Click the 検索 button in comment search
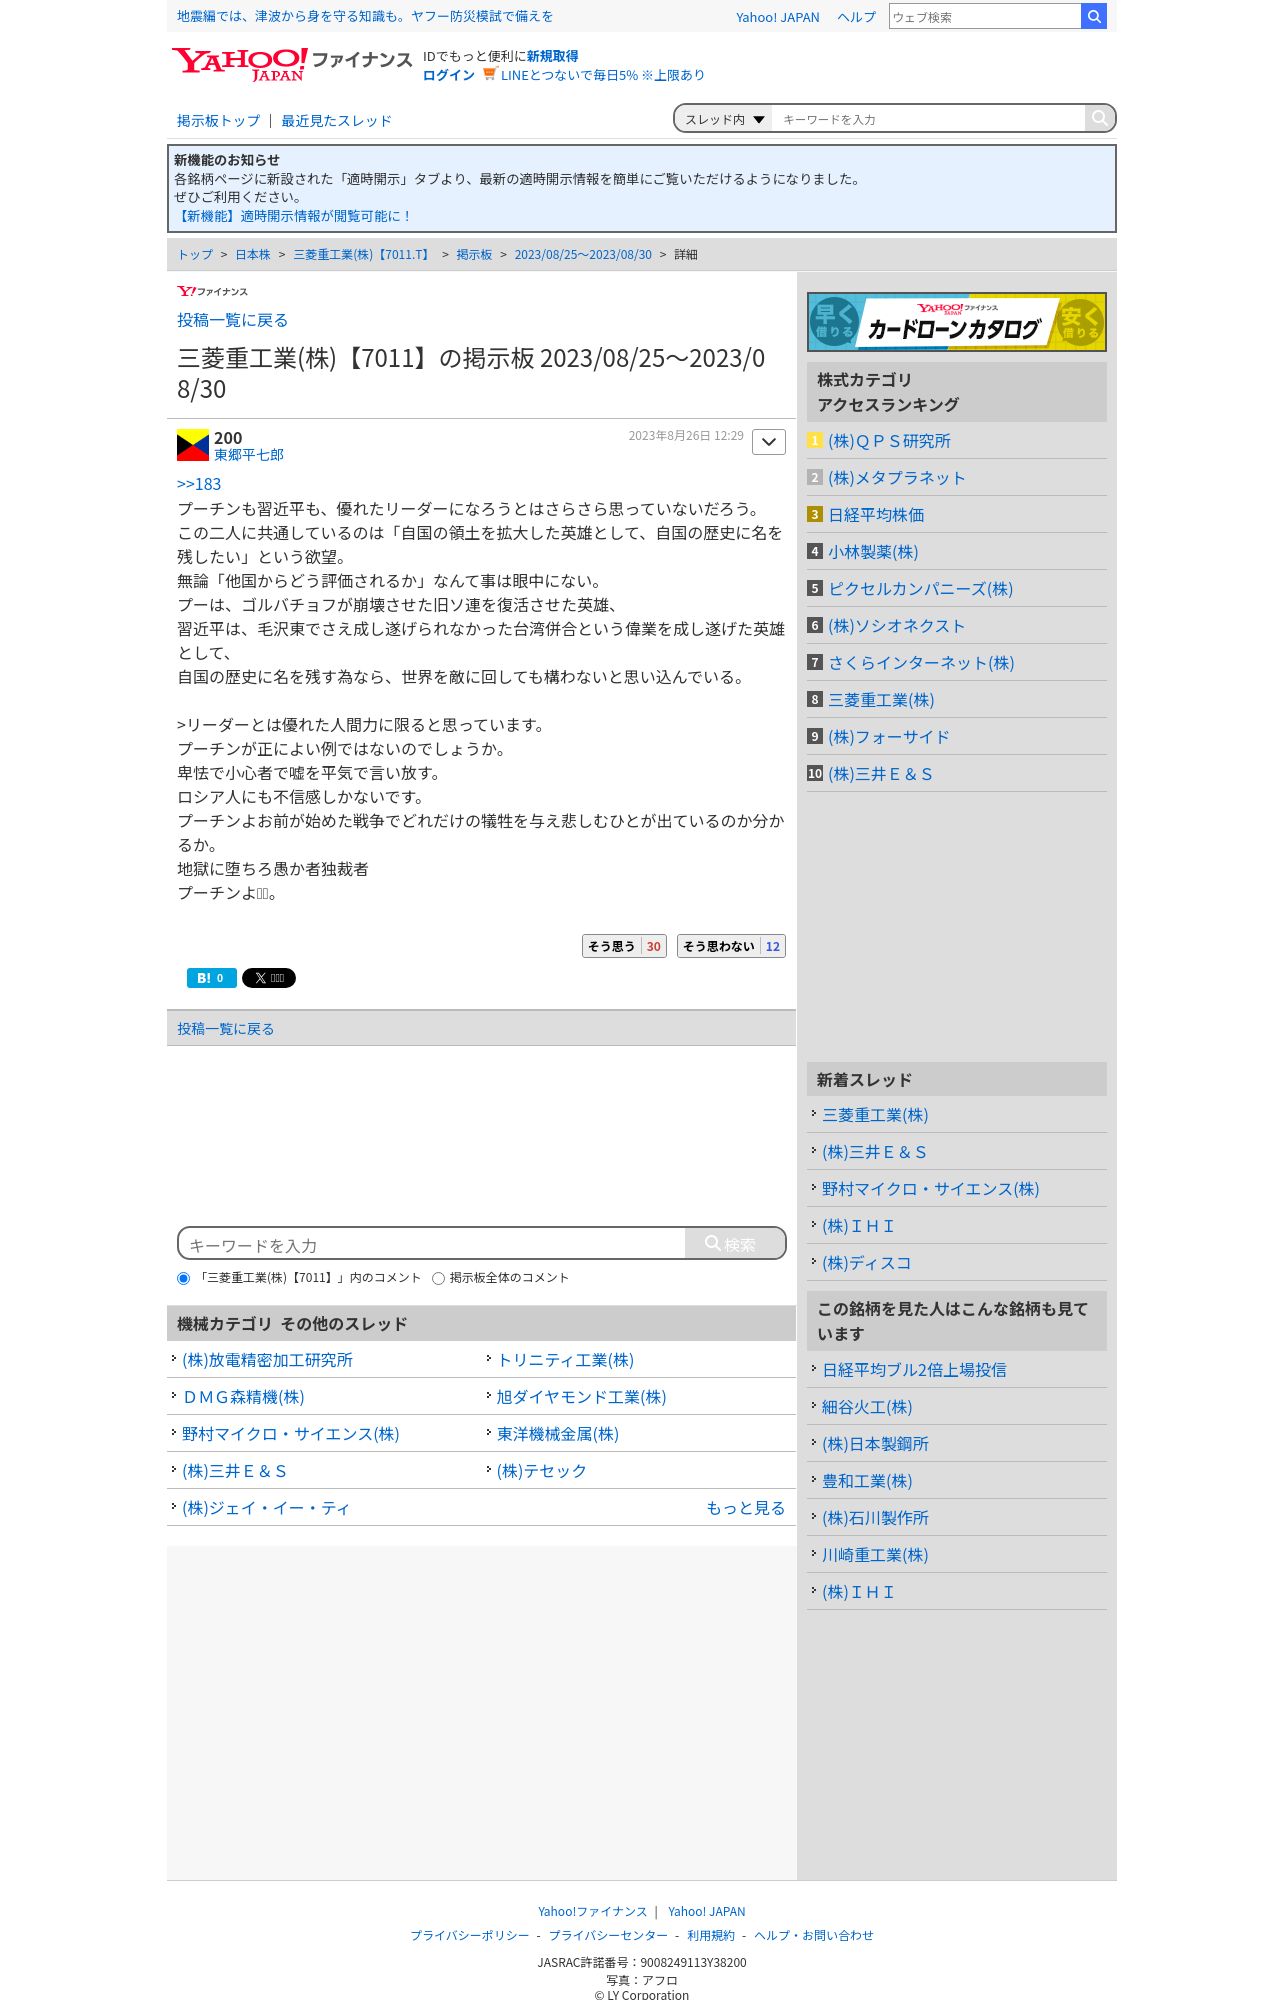 (735, 1244)
